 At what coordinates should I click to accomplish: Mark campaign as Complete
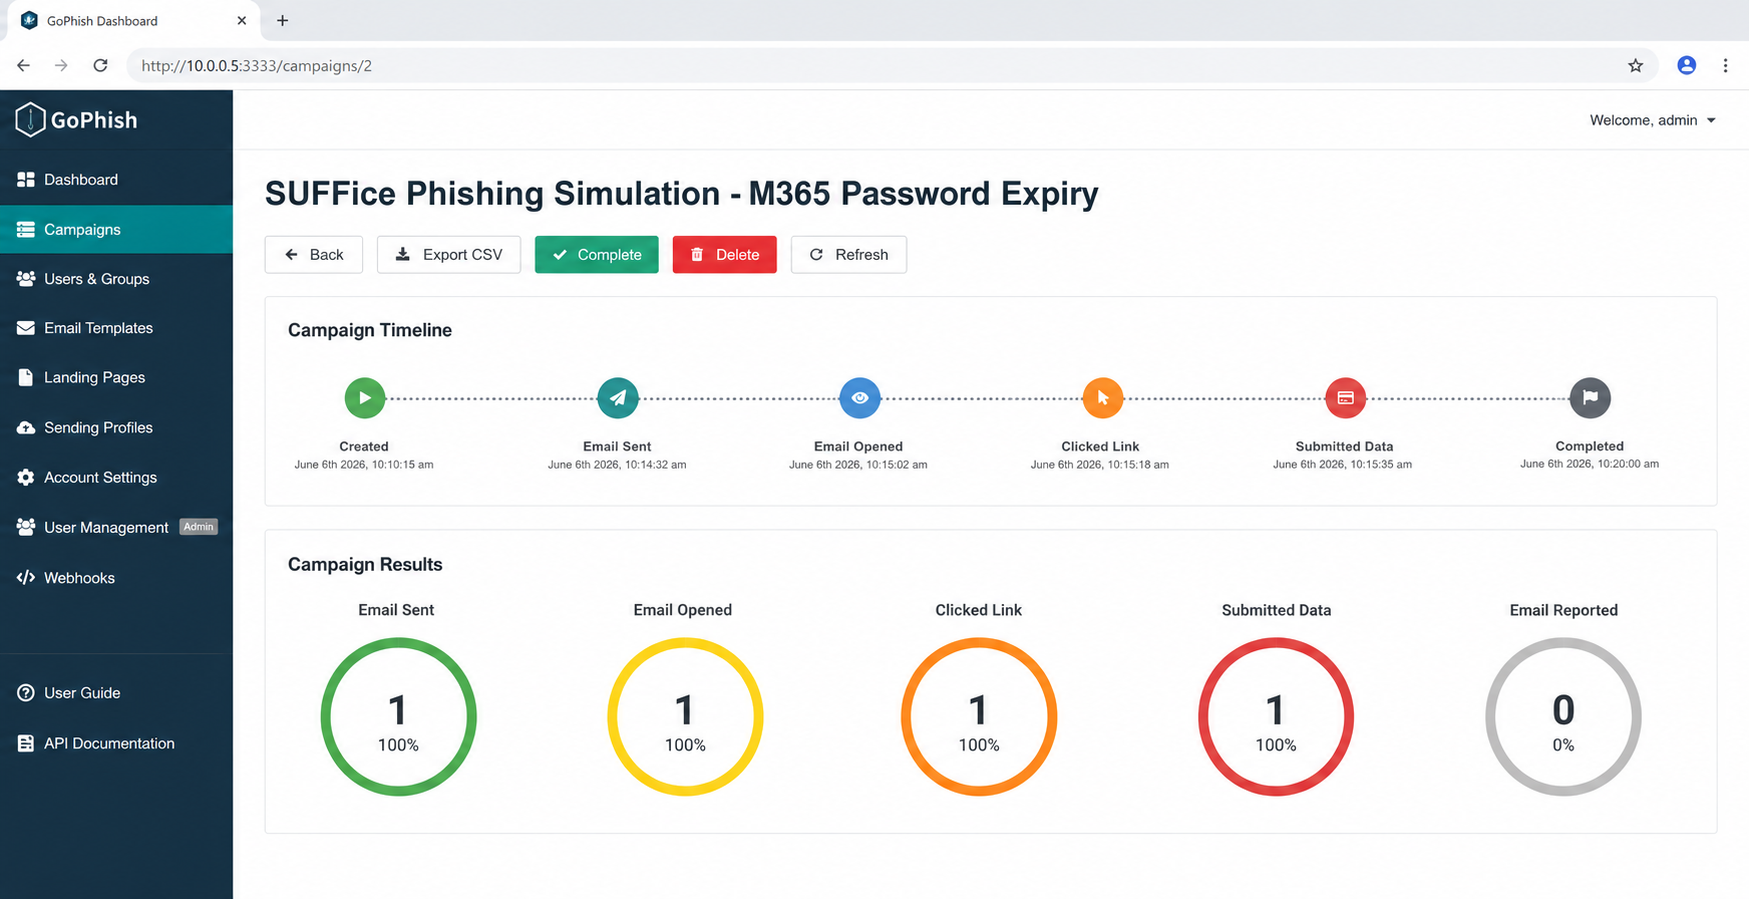click(x=597, y=255)
